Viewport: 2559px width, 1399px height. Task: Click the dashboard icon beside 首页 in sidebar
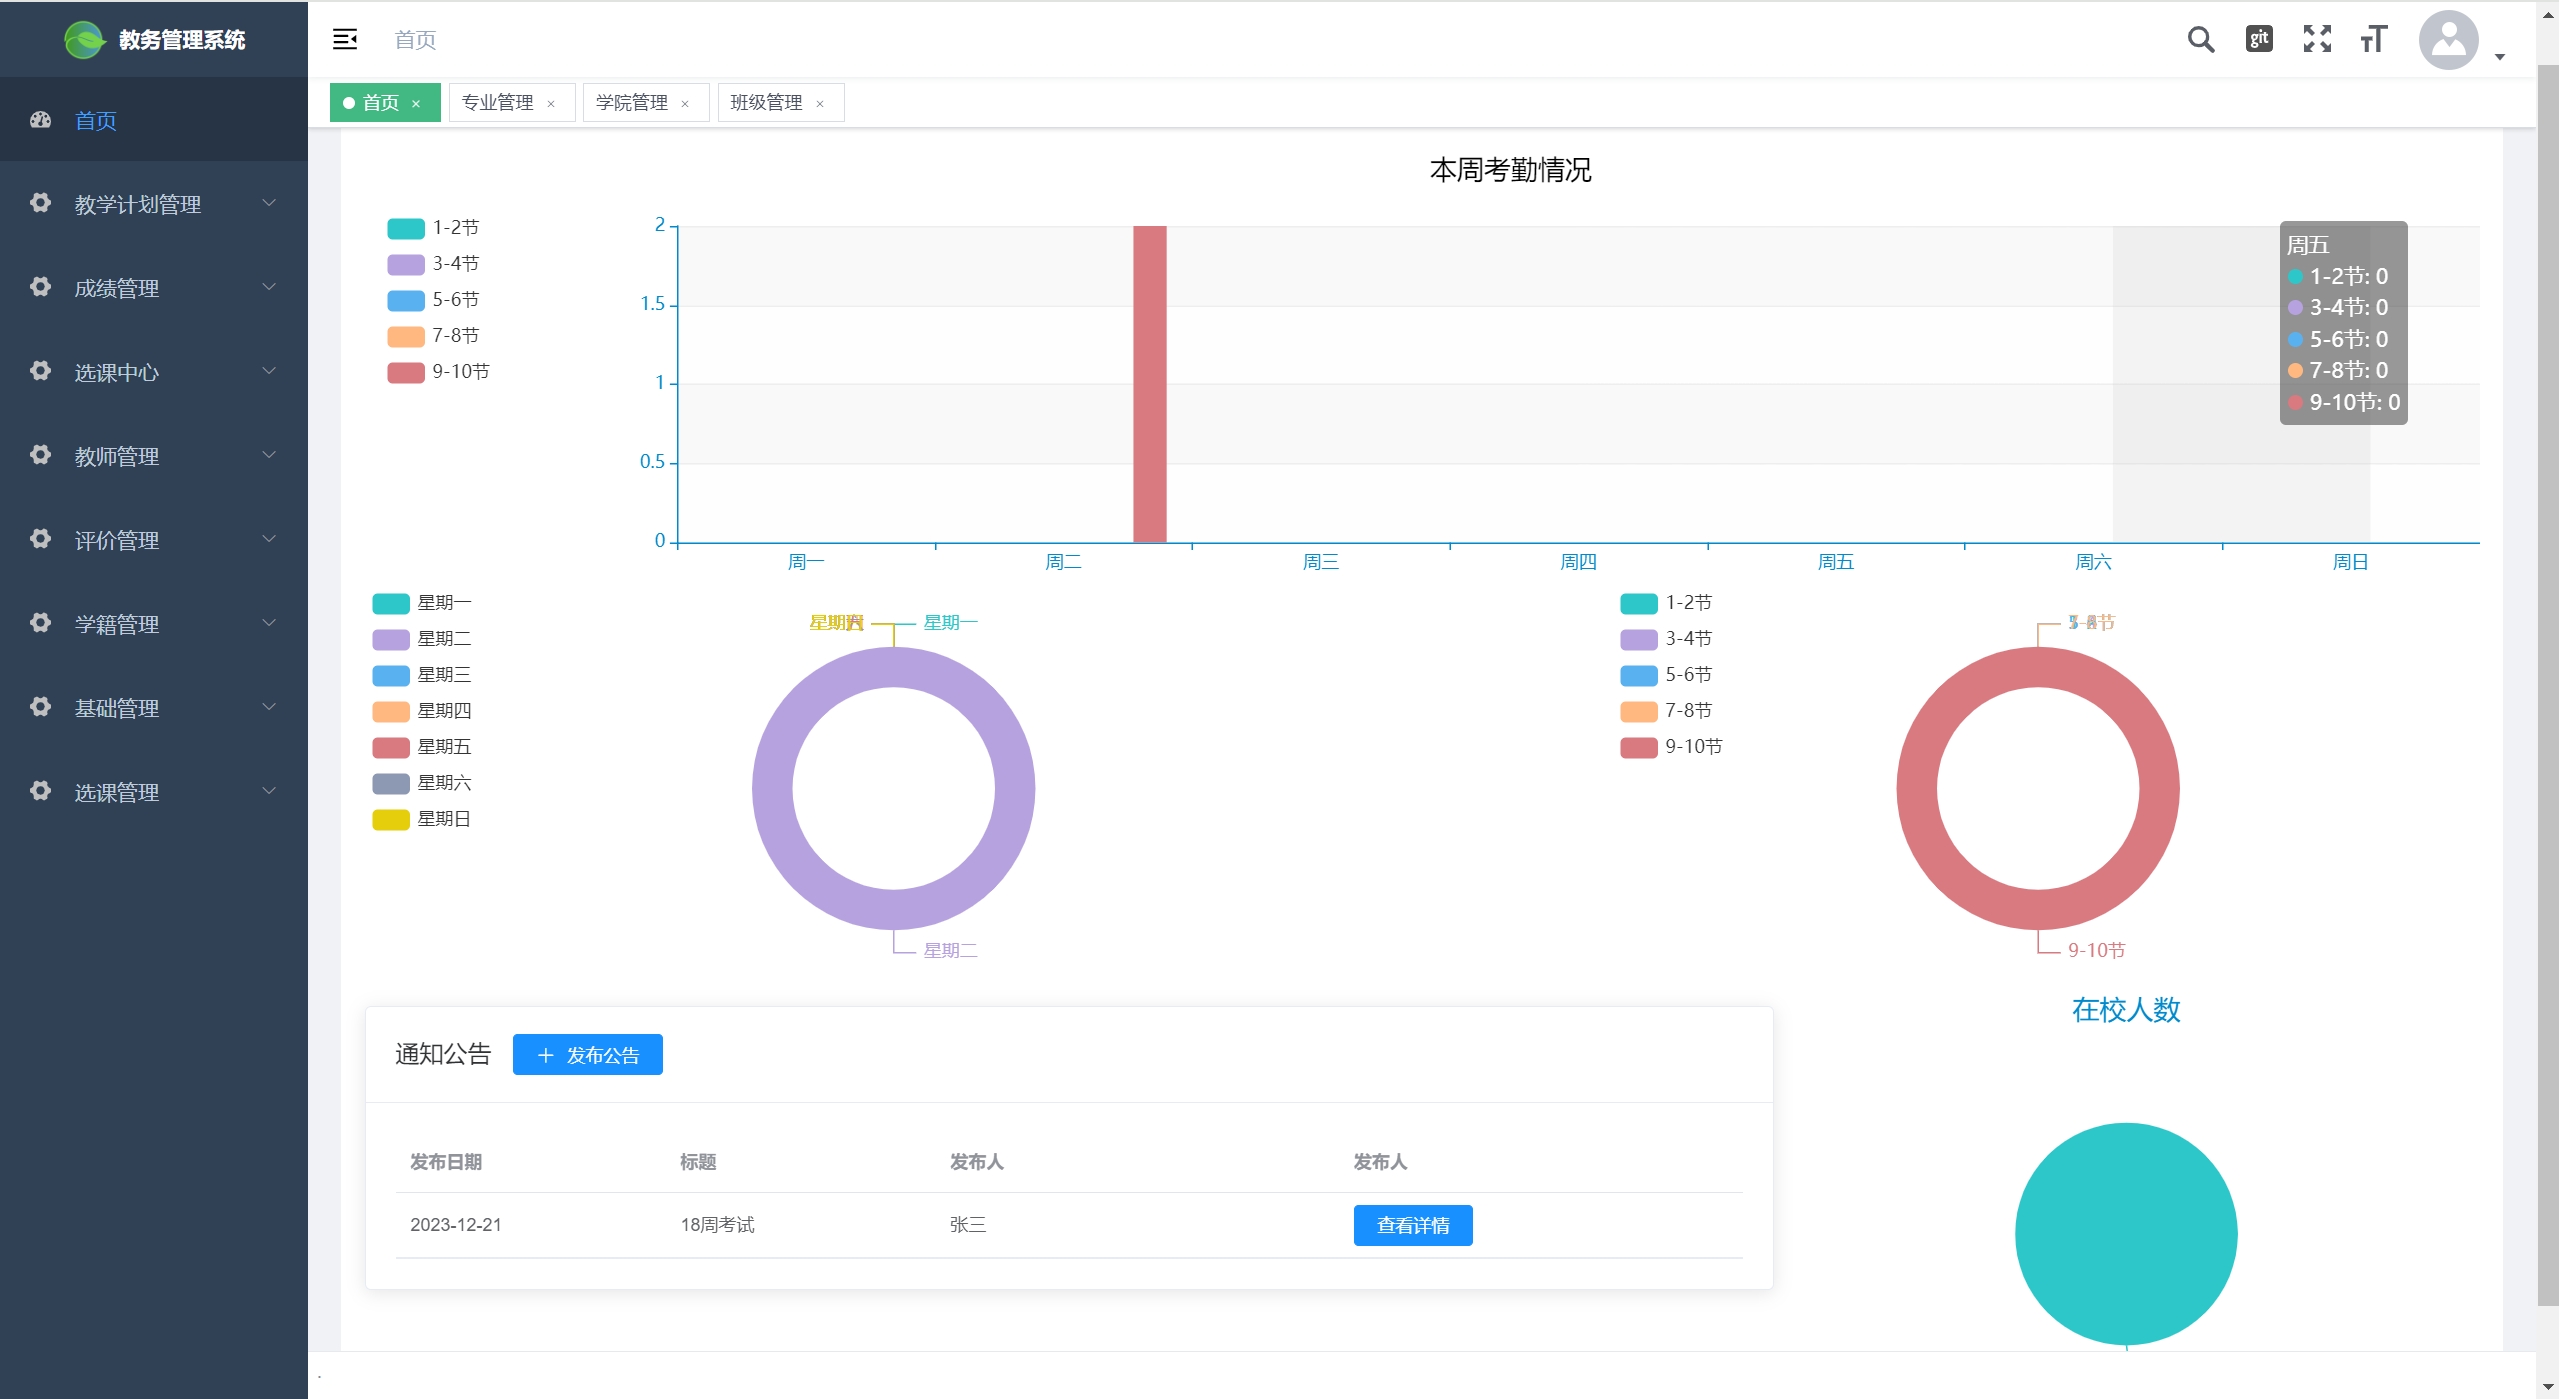40,120
